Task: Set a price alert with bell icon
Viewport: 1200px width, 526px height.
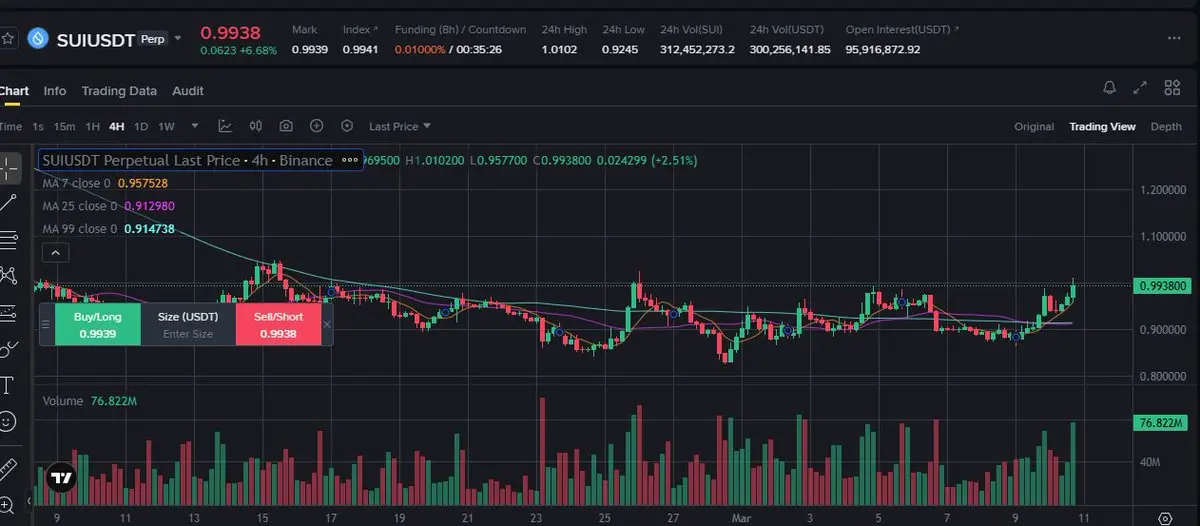Action: click(x=1109, y=88)
